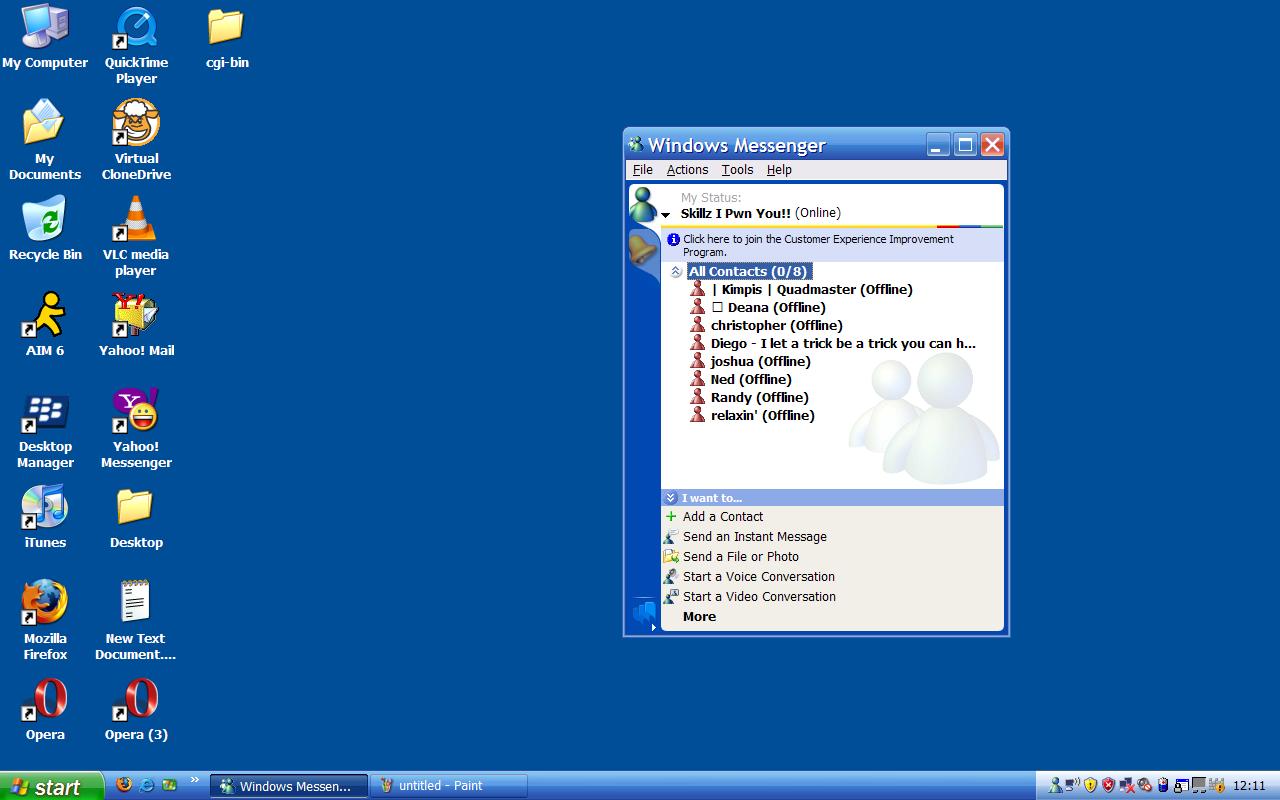Click the Start a Voice Conversation icon

[671, 577]
